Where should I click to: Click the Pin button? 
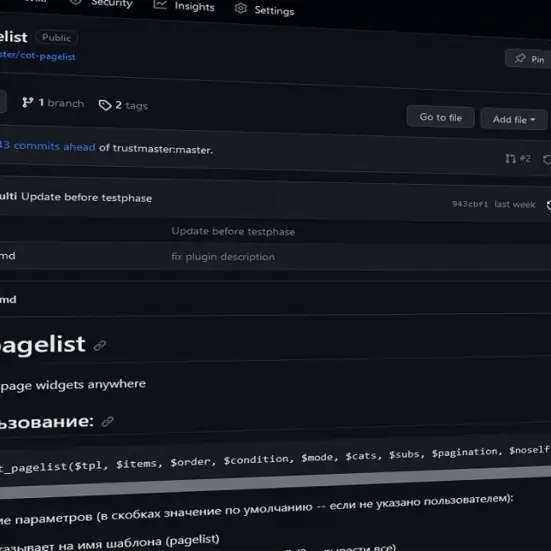(x=528, y=59)
